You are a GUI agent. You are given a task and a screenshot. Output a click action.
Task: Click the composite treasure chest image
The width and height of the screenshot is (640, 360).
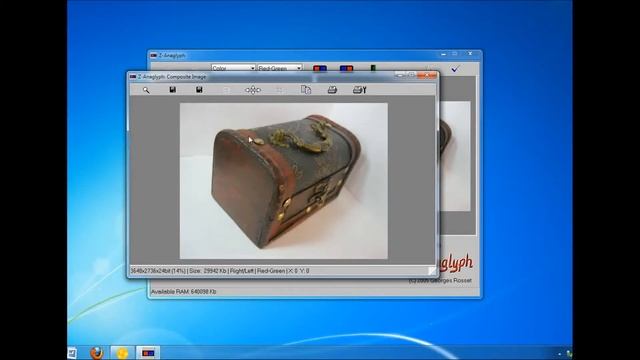pos(284,181)
